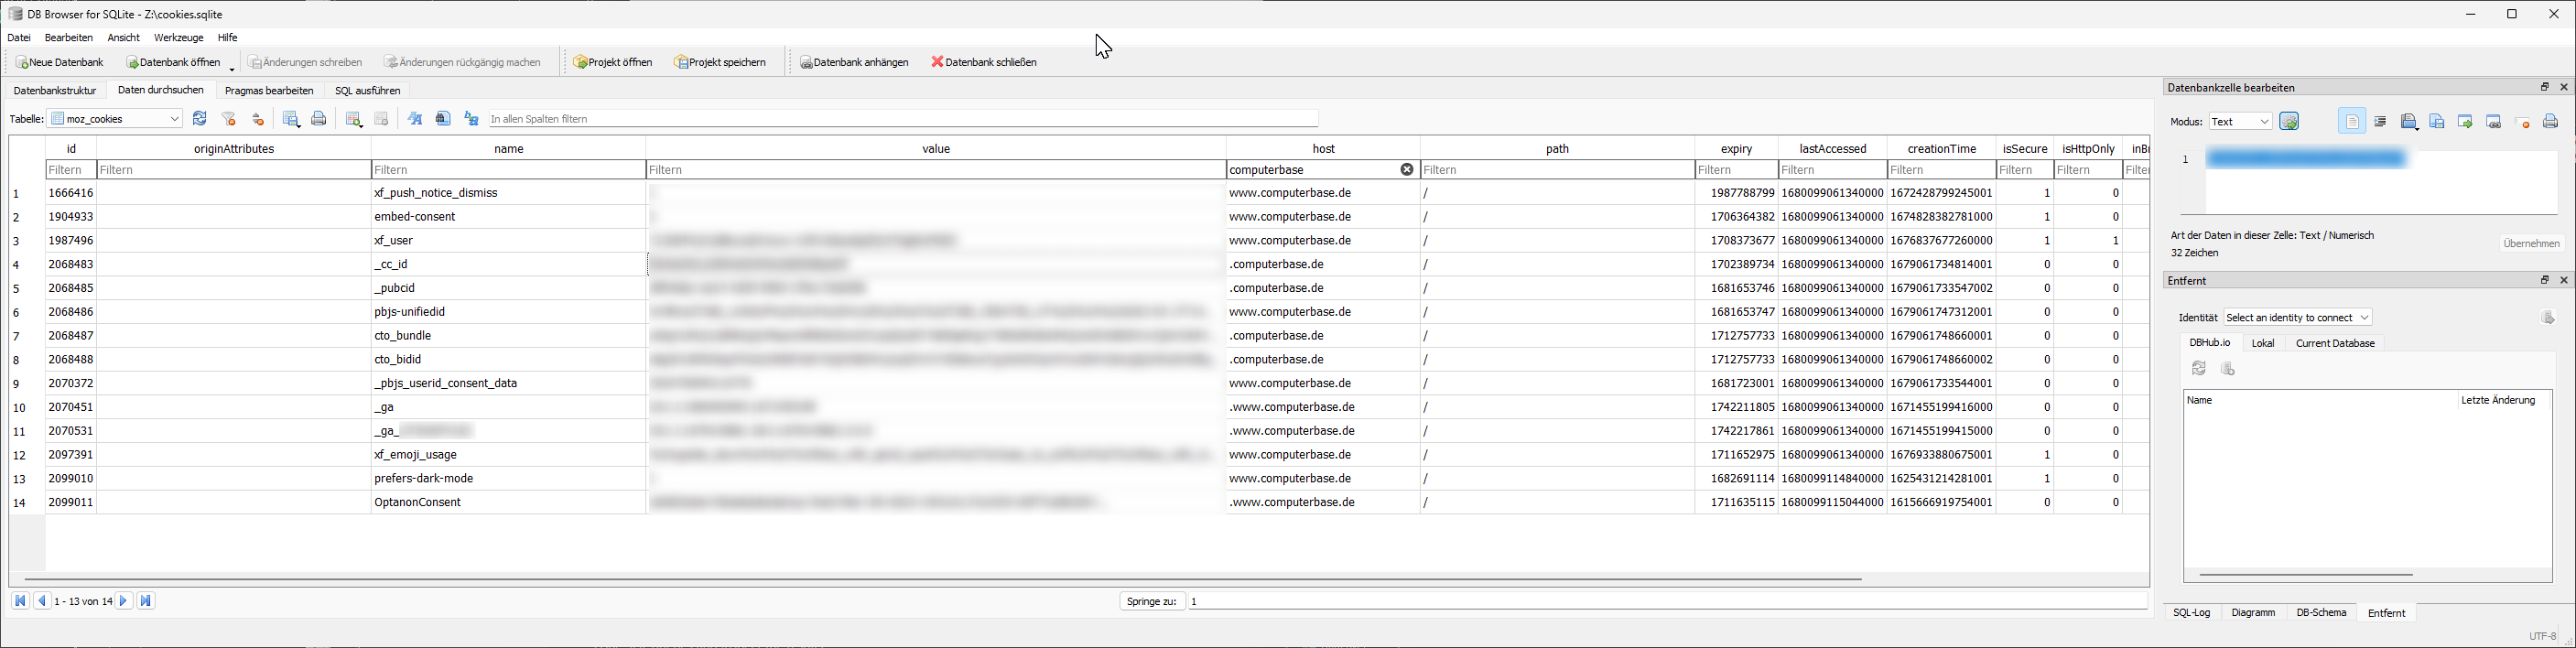Image resolution: width=2576 pixels, height=648 pixels.
Task: Open the Datei menu
Action: point(19,38)
